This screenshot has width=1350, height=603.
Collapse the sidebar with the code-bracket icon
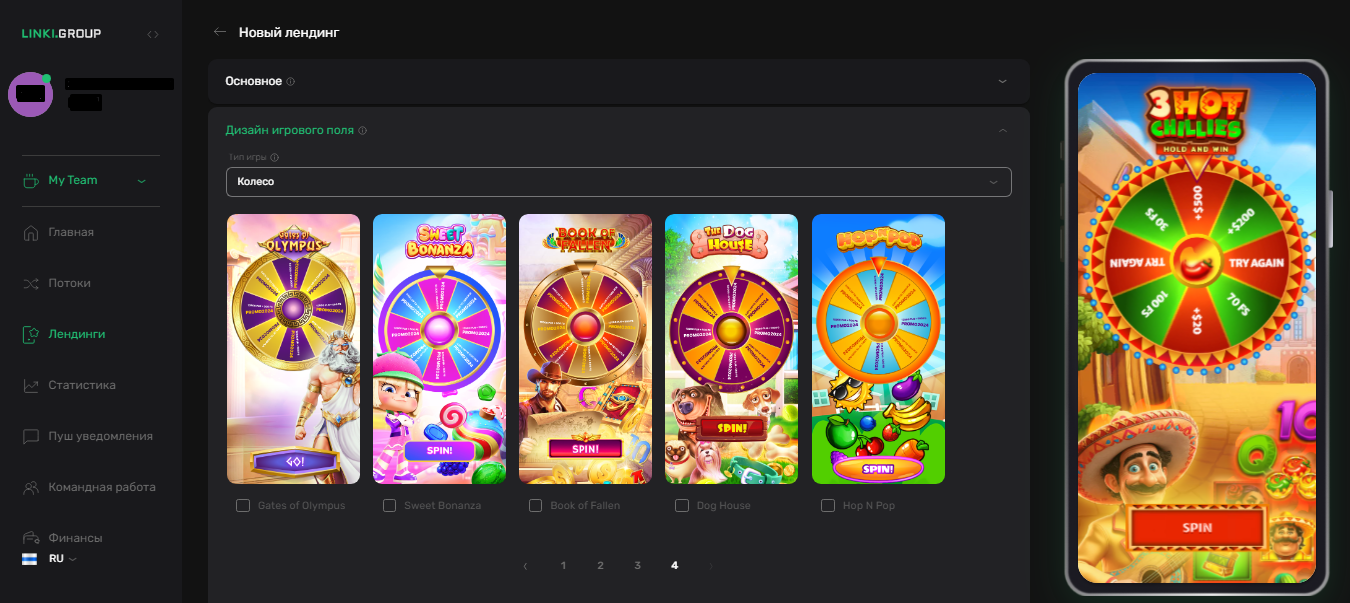click(x=153, y=34)
